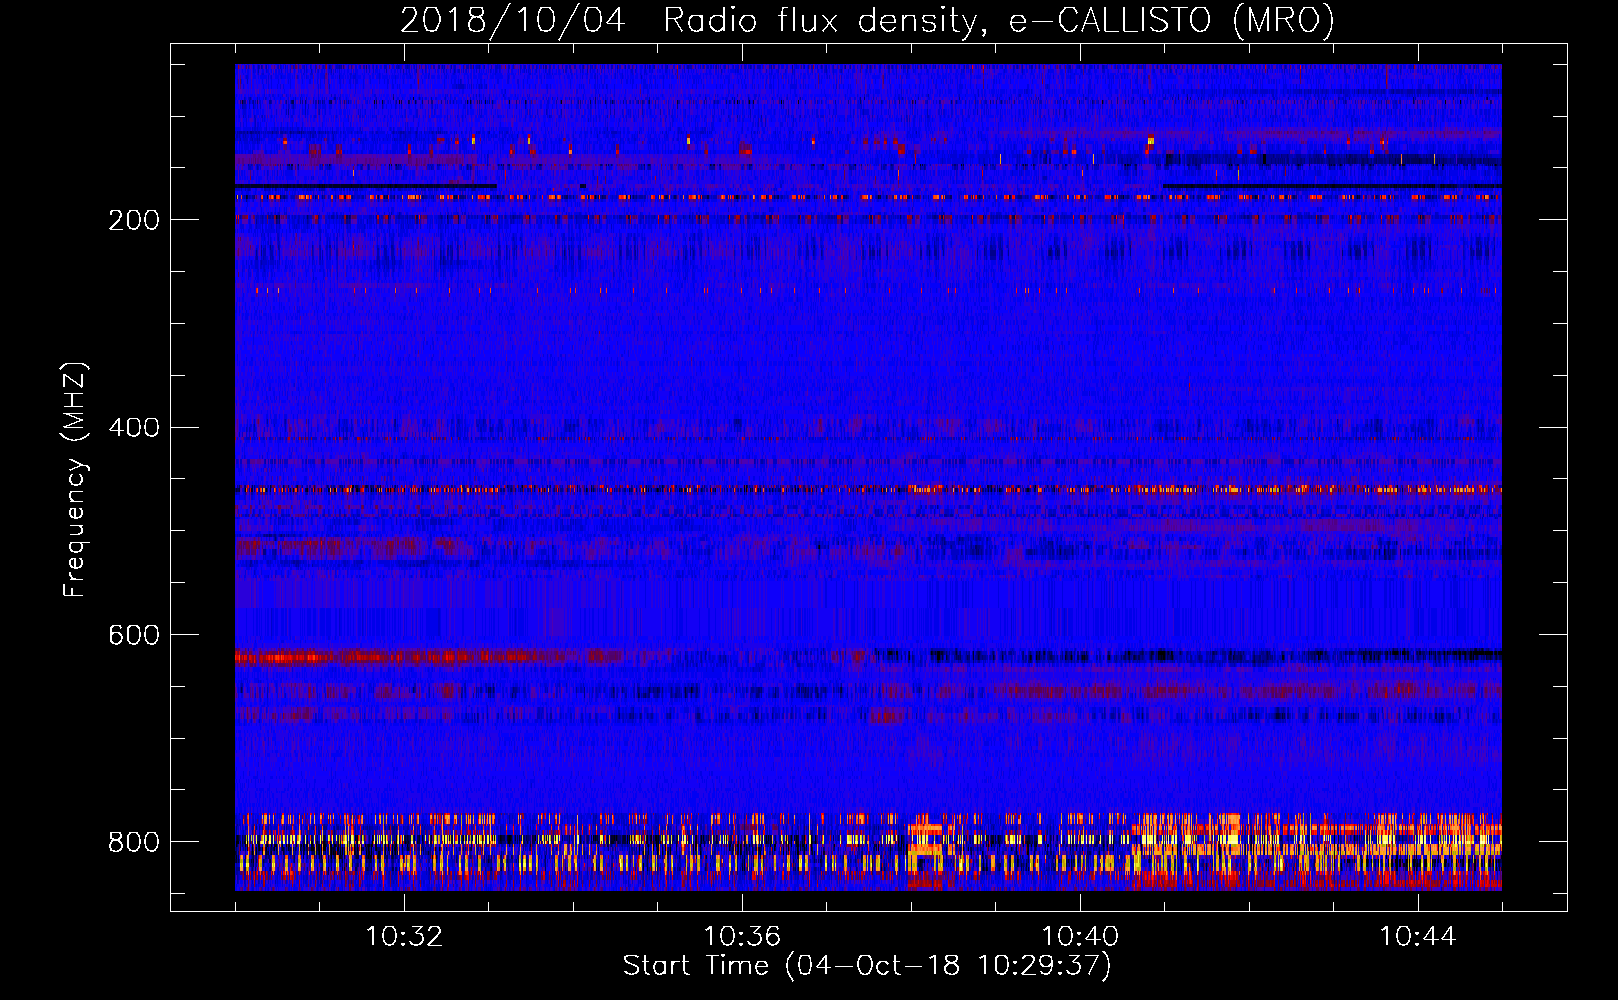Viewport: 1618px width, 1000px height.
Task: Click the 400 frequency tick label
Action: (134, 428)
